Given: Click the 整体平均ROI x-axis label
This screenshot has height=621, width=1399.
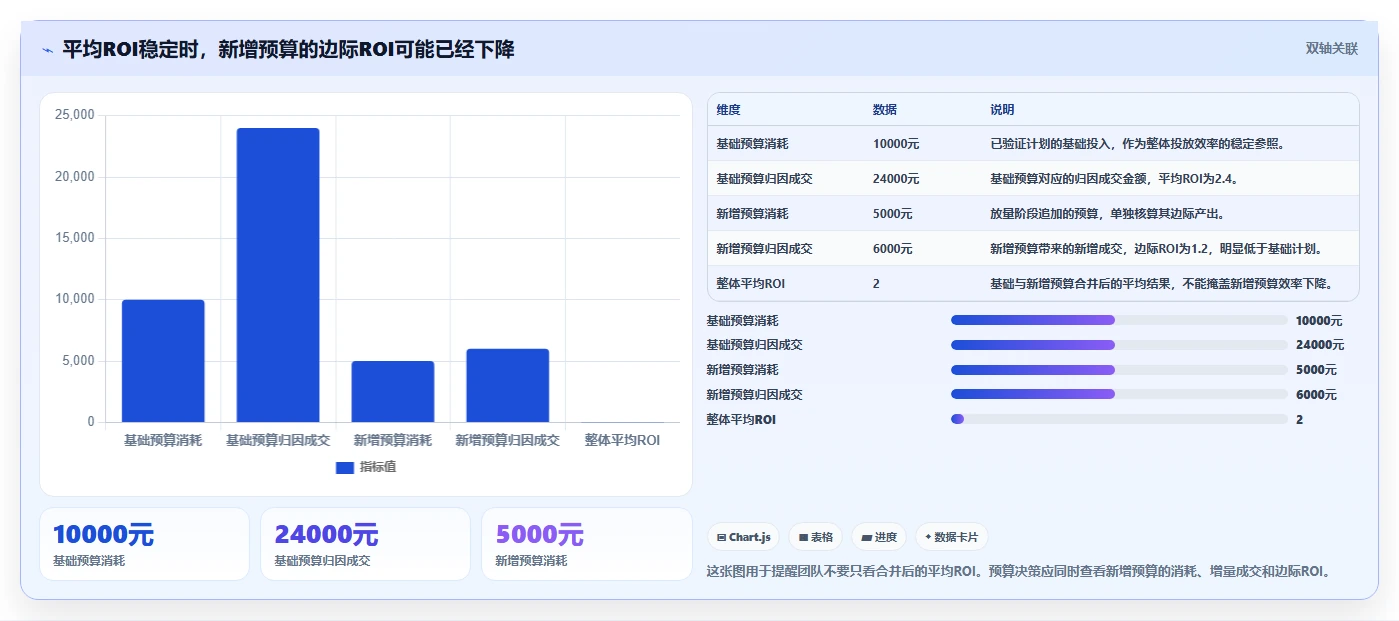Looking at the screenshot, I should [x=622, y=440].
